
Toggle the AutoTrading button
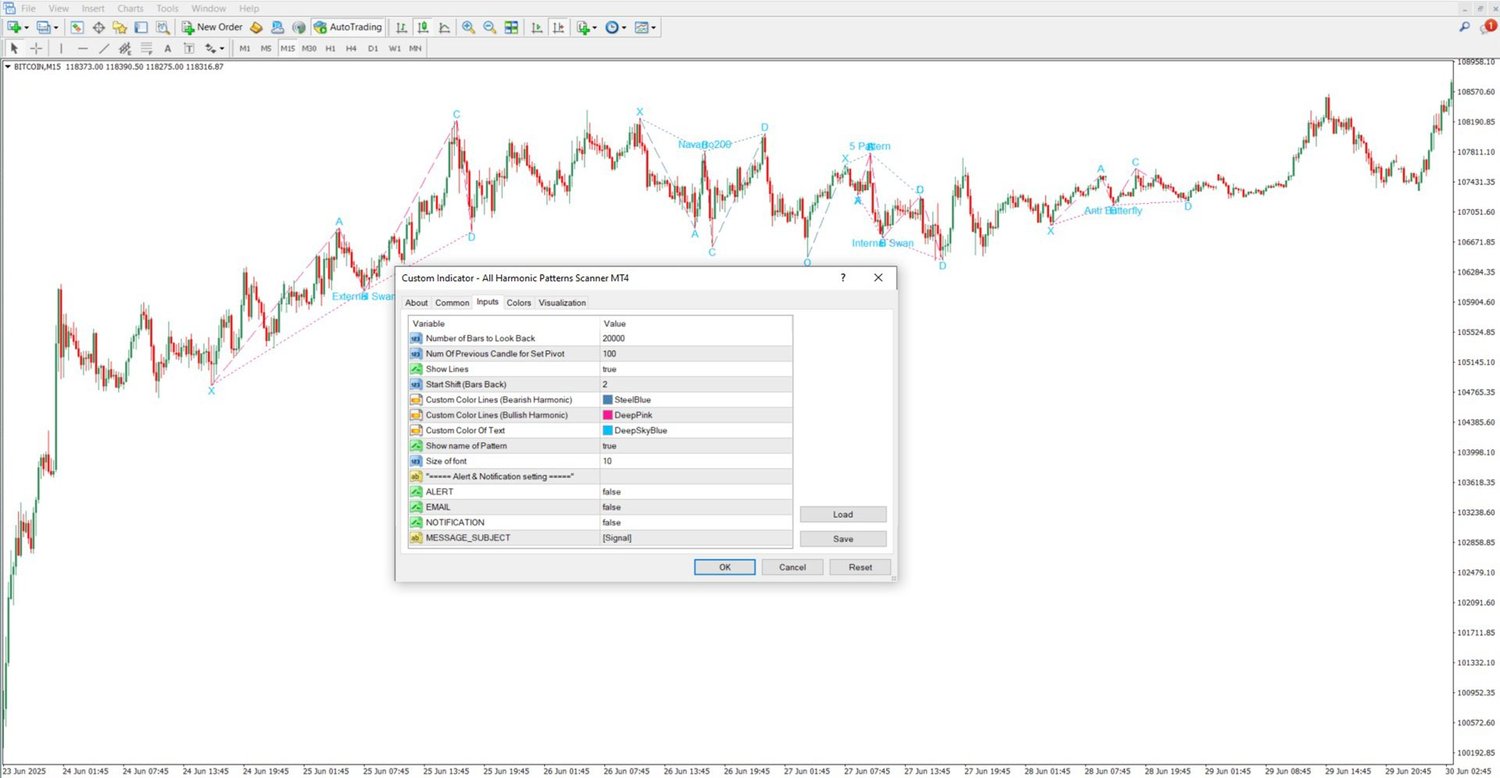[348, 27]
